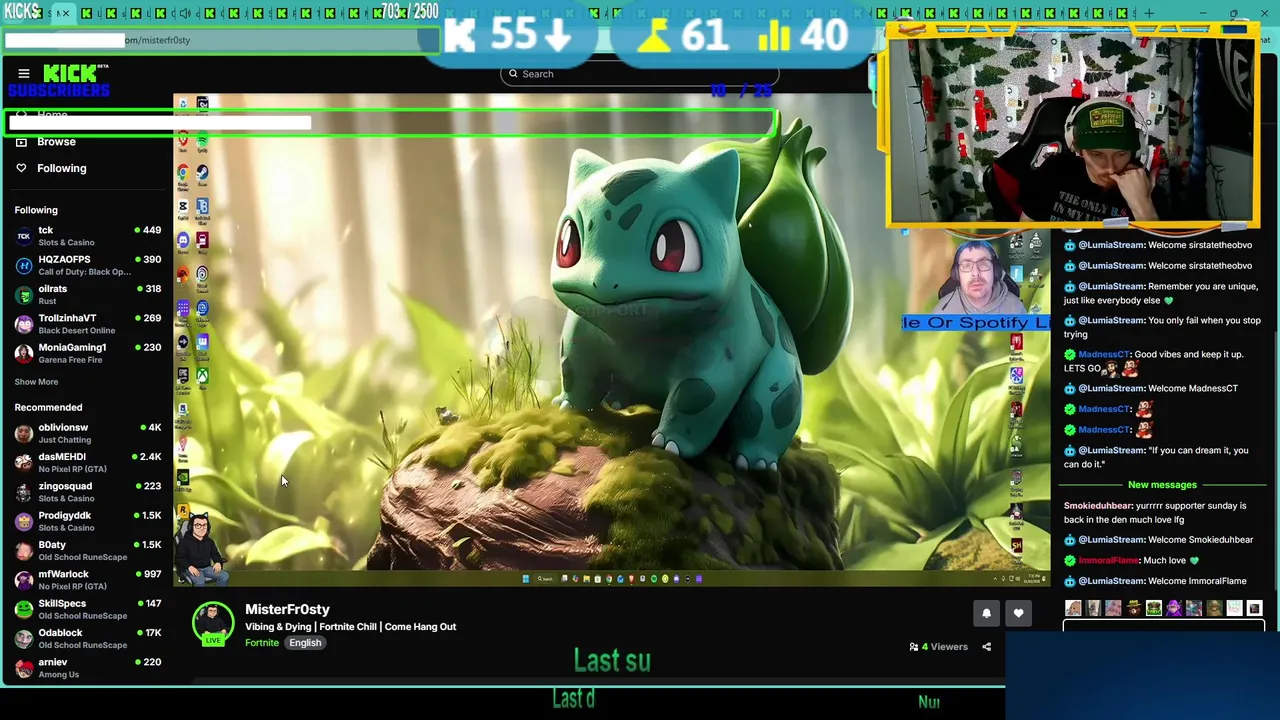Click the MisterFr0sty stream video player
The image size is (1280, 720).
coord(612,340)
